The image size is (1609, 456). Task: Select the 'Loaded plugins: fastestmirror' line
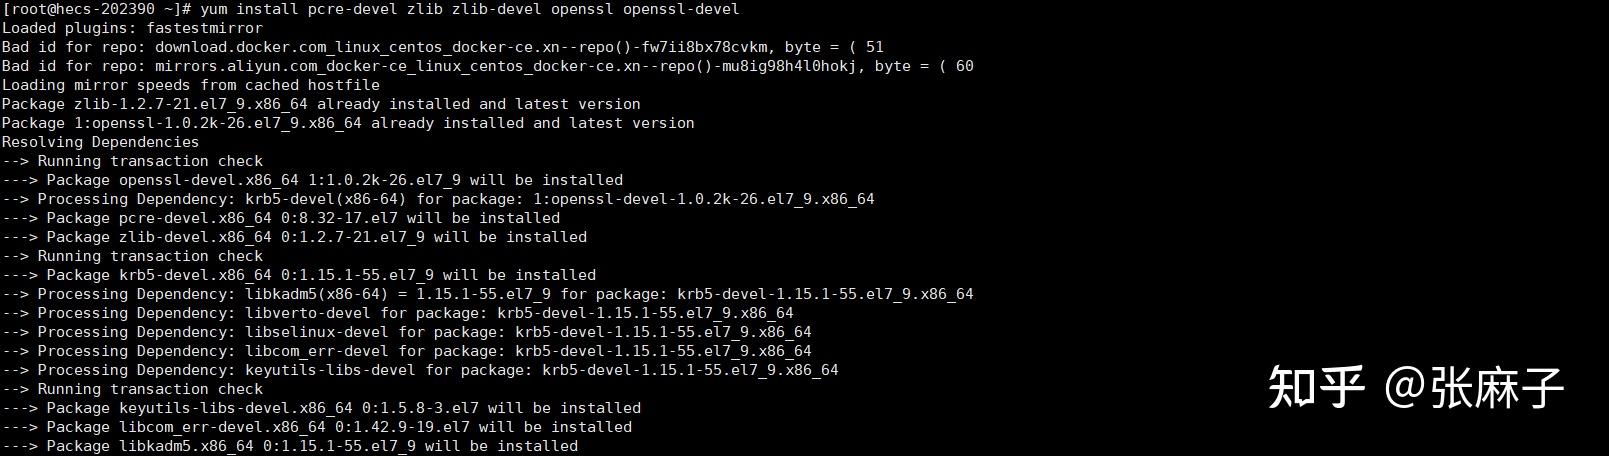[x=132, y=28]
